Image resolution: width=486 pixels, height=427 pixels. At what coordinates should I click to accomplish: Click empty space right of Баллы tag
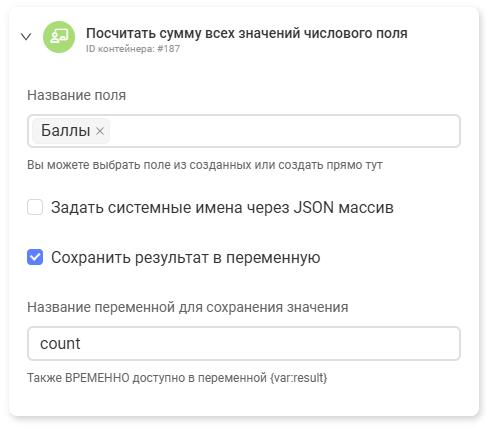point(283,131)
